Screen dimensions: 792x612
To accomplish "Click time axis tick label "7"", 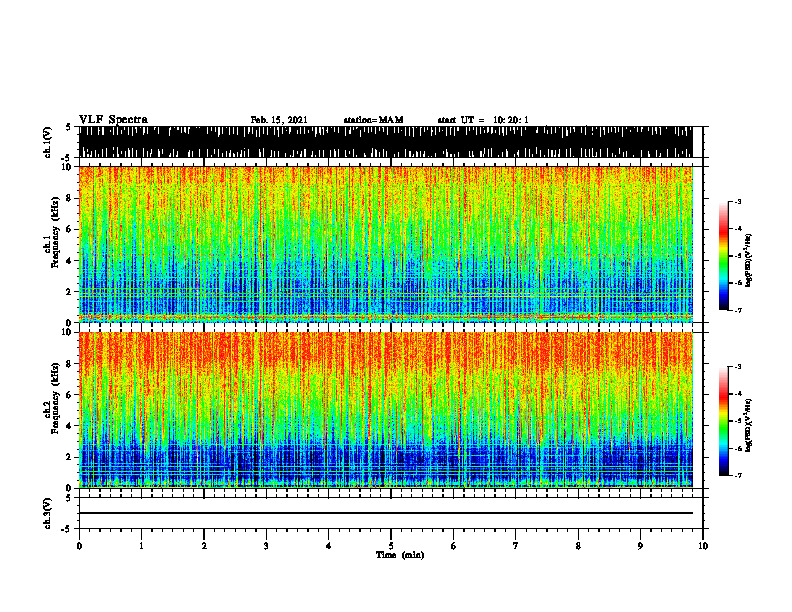I will point(516,546).
